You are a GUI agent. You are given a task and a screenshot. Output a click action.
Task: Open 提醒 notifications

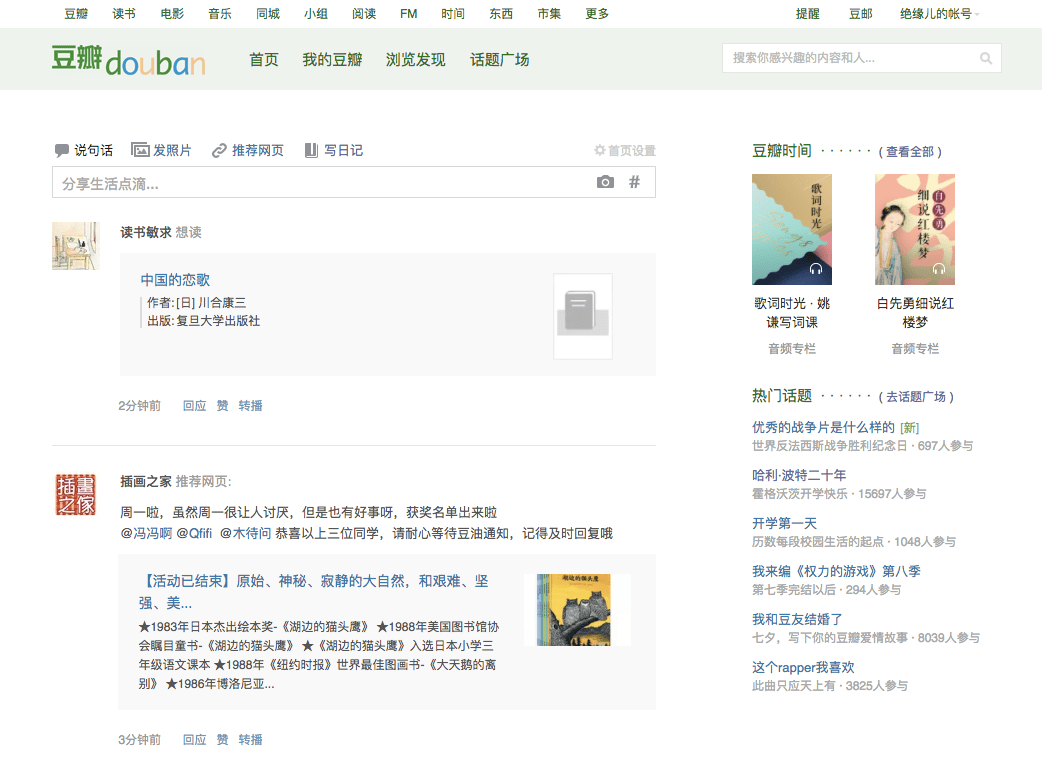(x=807, y=14)
